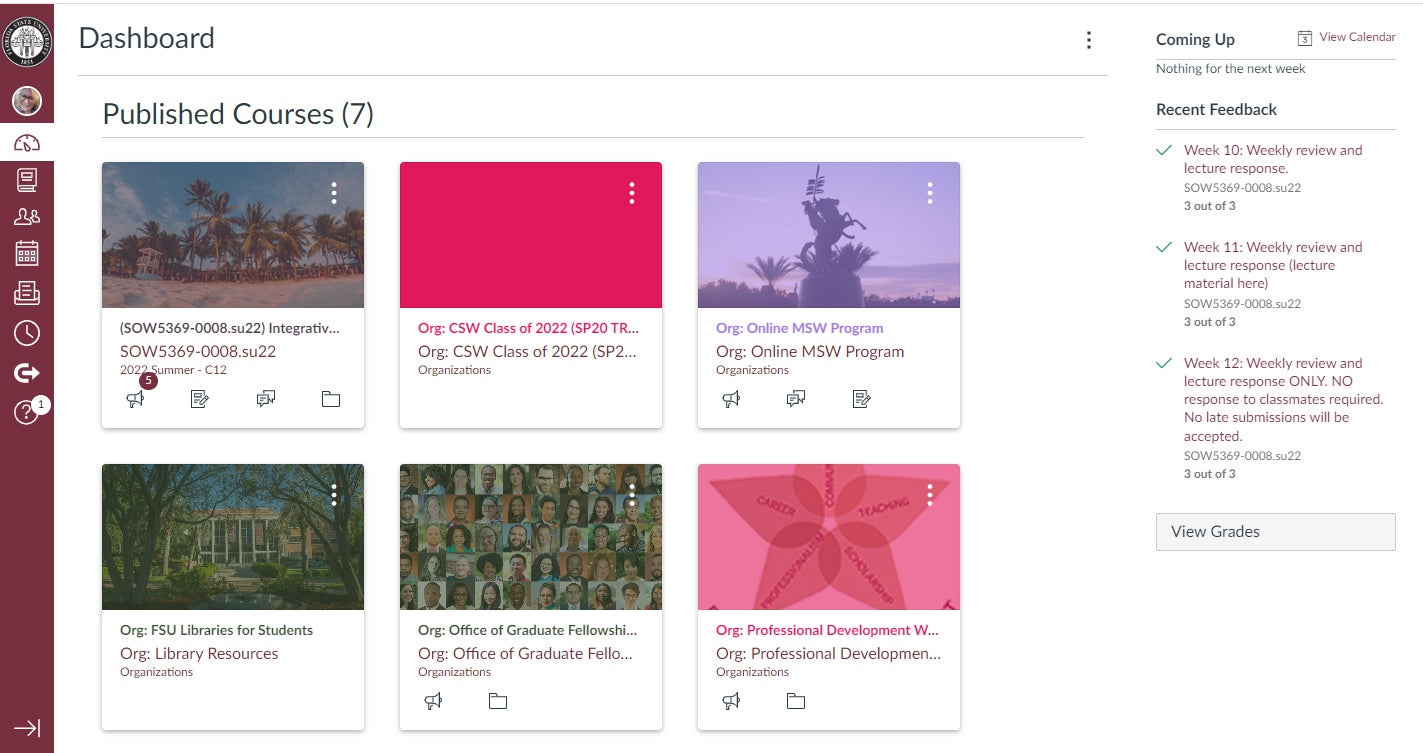The width and height of the screenshot is (1423, 753).
Task: Open CSW Class of 2022 card options
Action: (x=631, y=193)
